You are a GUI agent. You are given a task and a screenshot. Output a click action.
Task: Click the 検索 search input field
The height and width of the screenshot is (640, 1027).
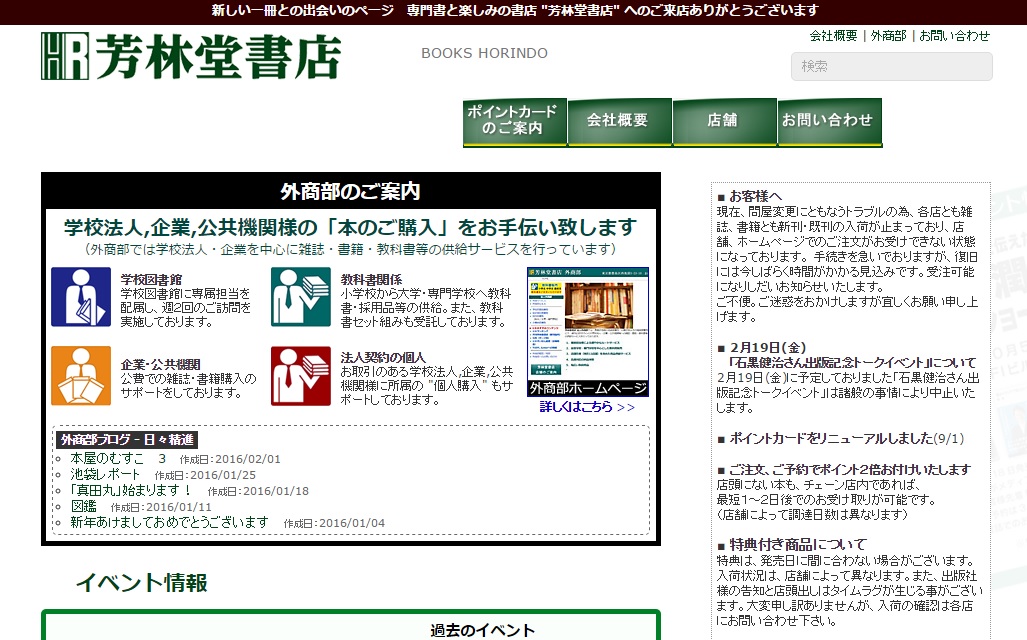[891, 67]
